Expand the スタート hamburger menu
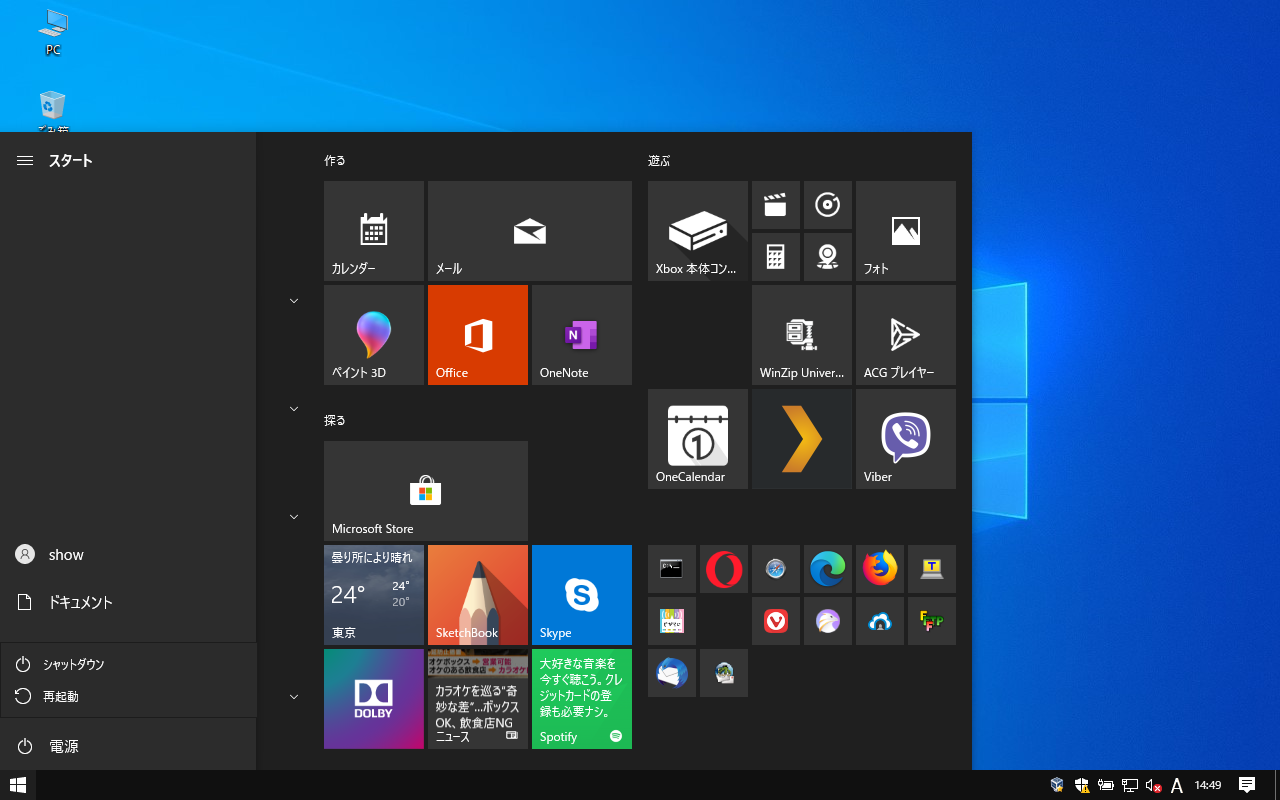Screen dimensions: 1280x800 tap(25, 160)
